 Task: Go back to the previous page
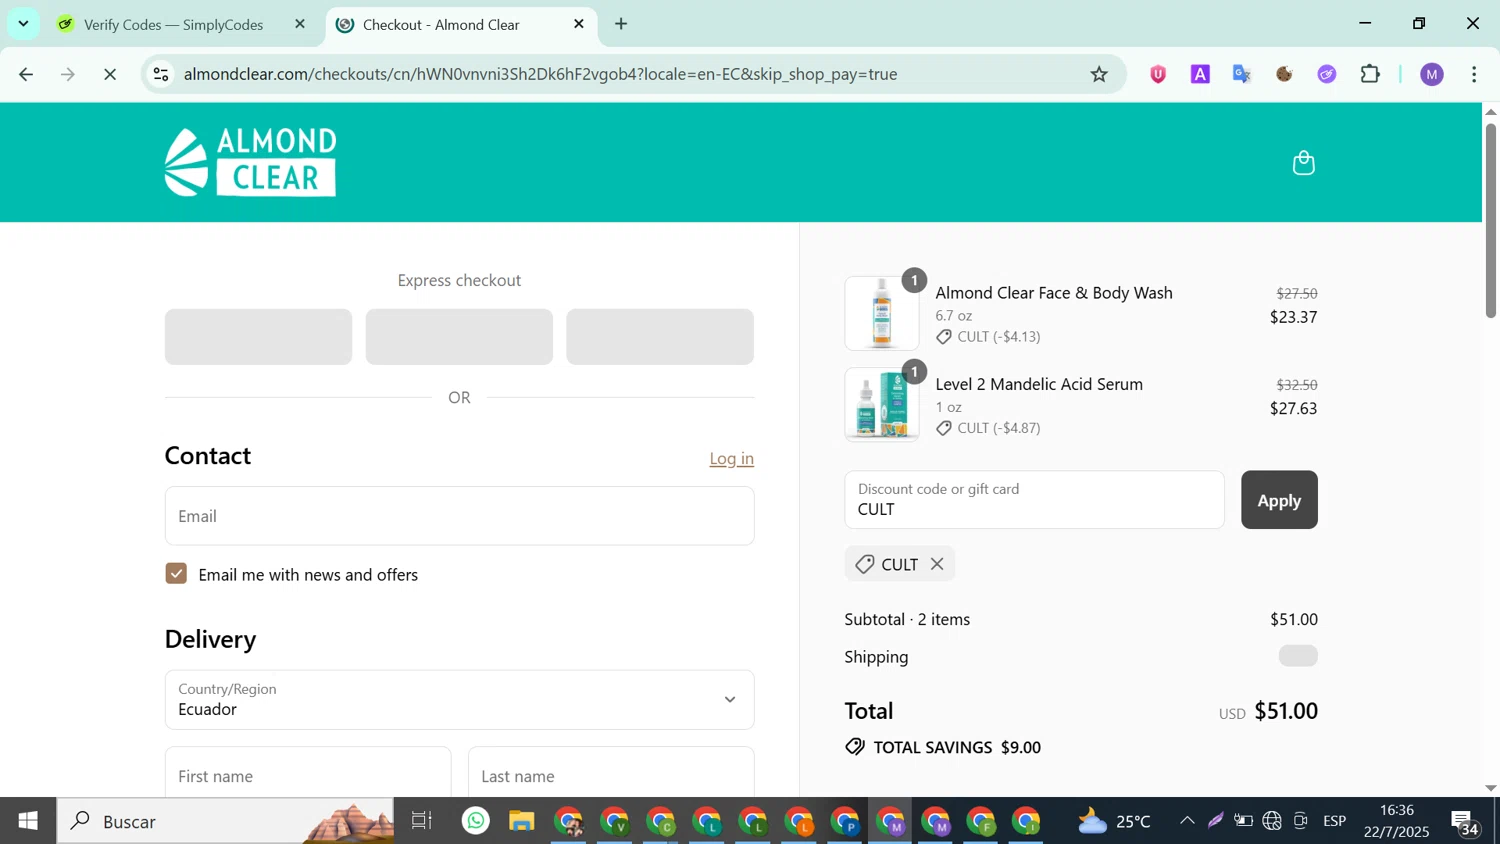point(26,74)
